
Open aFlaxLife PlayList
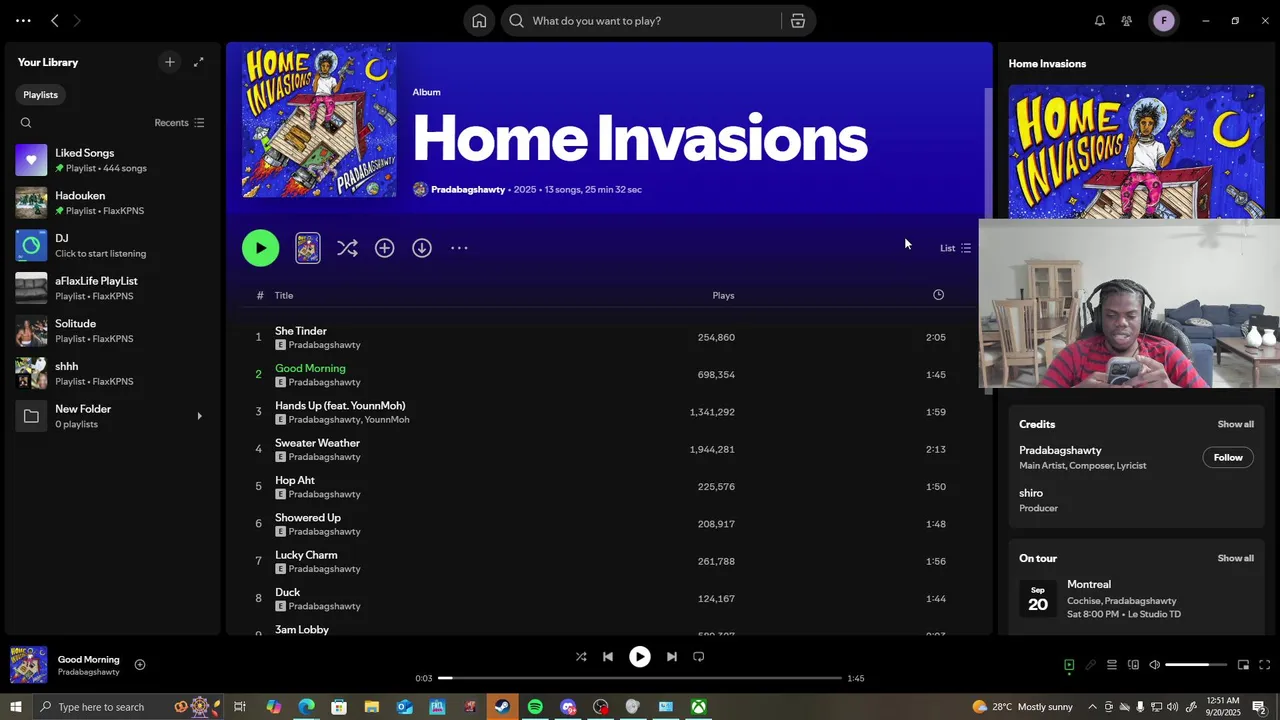click(112, 288)
